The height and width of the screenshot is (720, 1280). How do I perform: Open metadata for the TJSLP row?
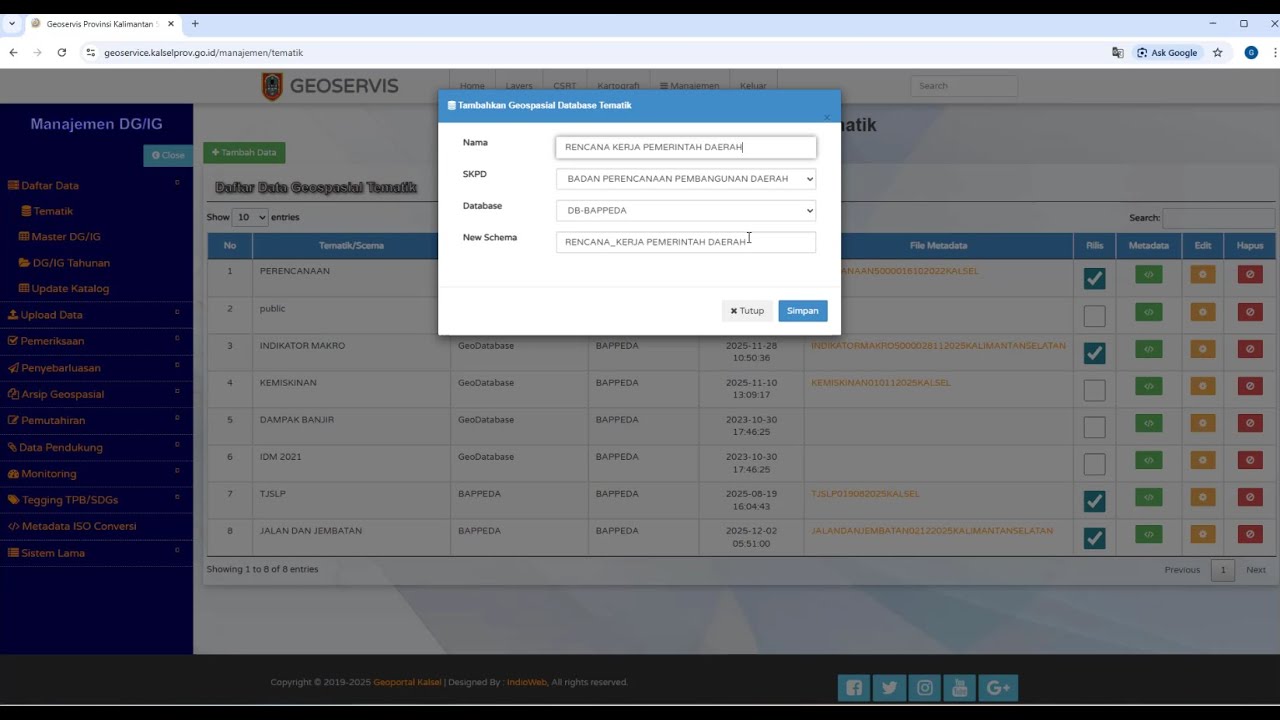[x=1148, y=497]
